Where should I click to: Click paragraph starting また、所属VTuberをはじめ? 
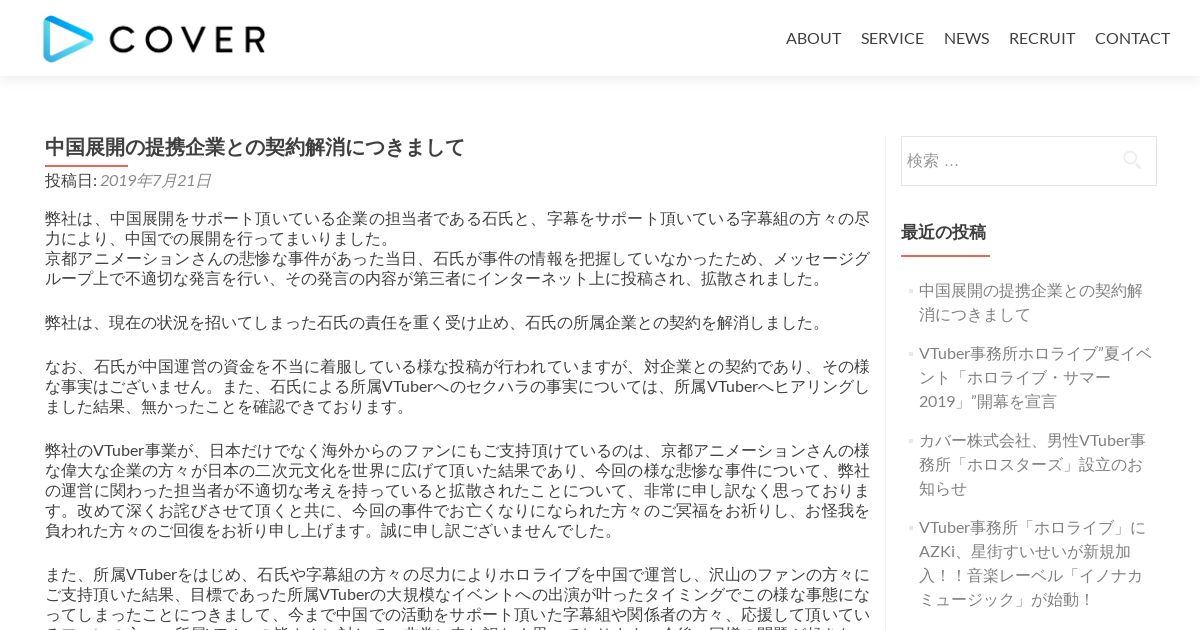tap(457, 597)
